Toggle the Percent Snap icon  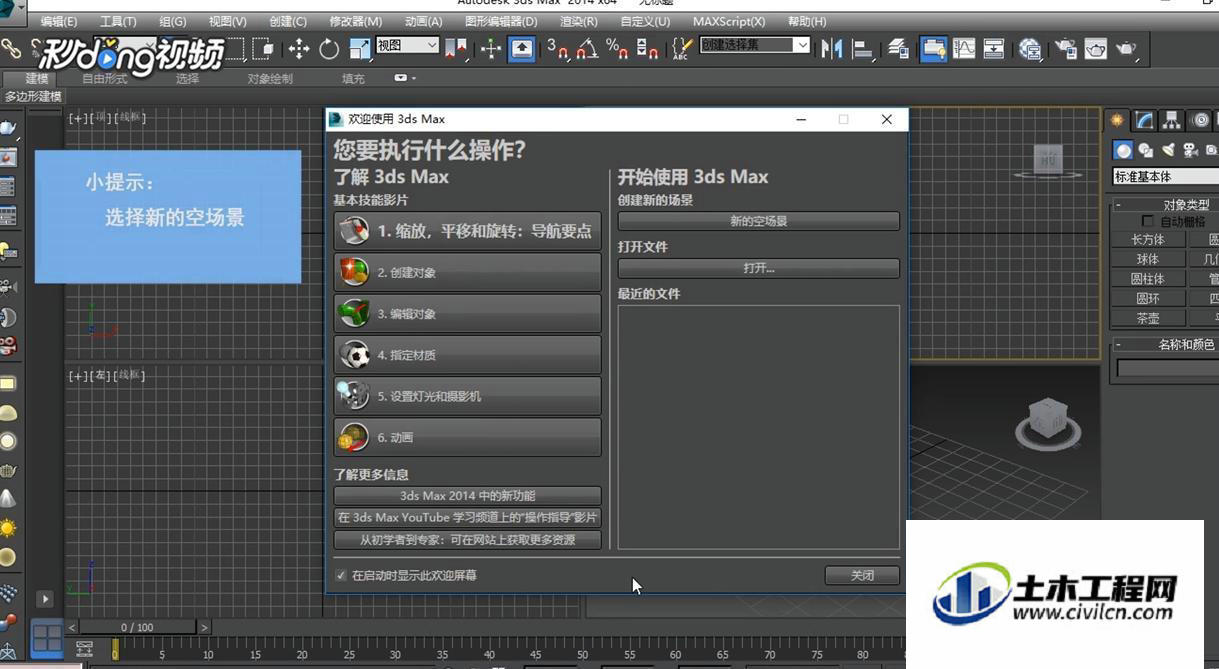click(617, 48)
